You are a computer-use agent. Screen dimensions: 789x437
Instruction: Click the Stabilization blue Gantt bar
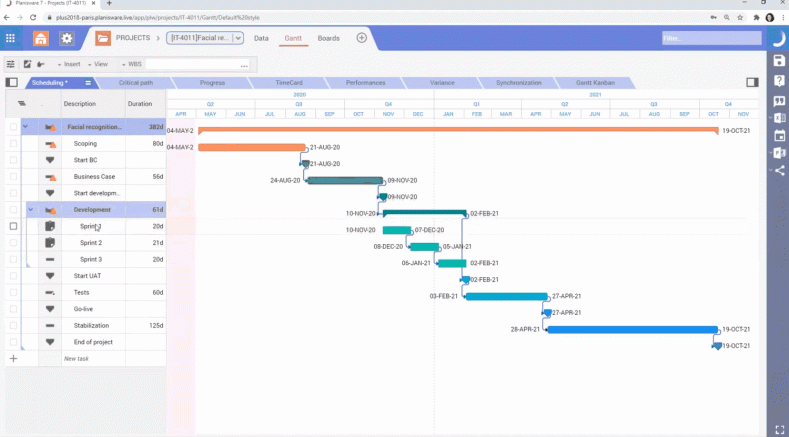(633, 329)
